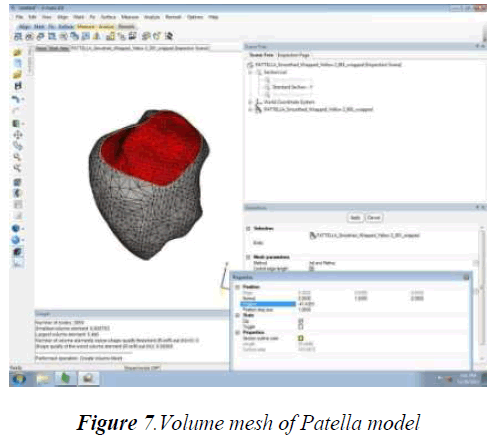The height and width of the screenshot is (438, 492).
Task: Toggle the Toggle checkbox under State
Action: point(301,327)
